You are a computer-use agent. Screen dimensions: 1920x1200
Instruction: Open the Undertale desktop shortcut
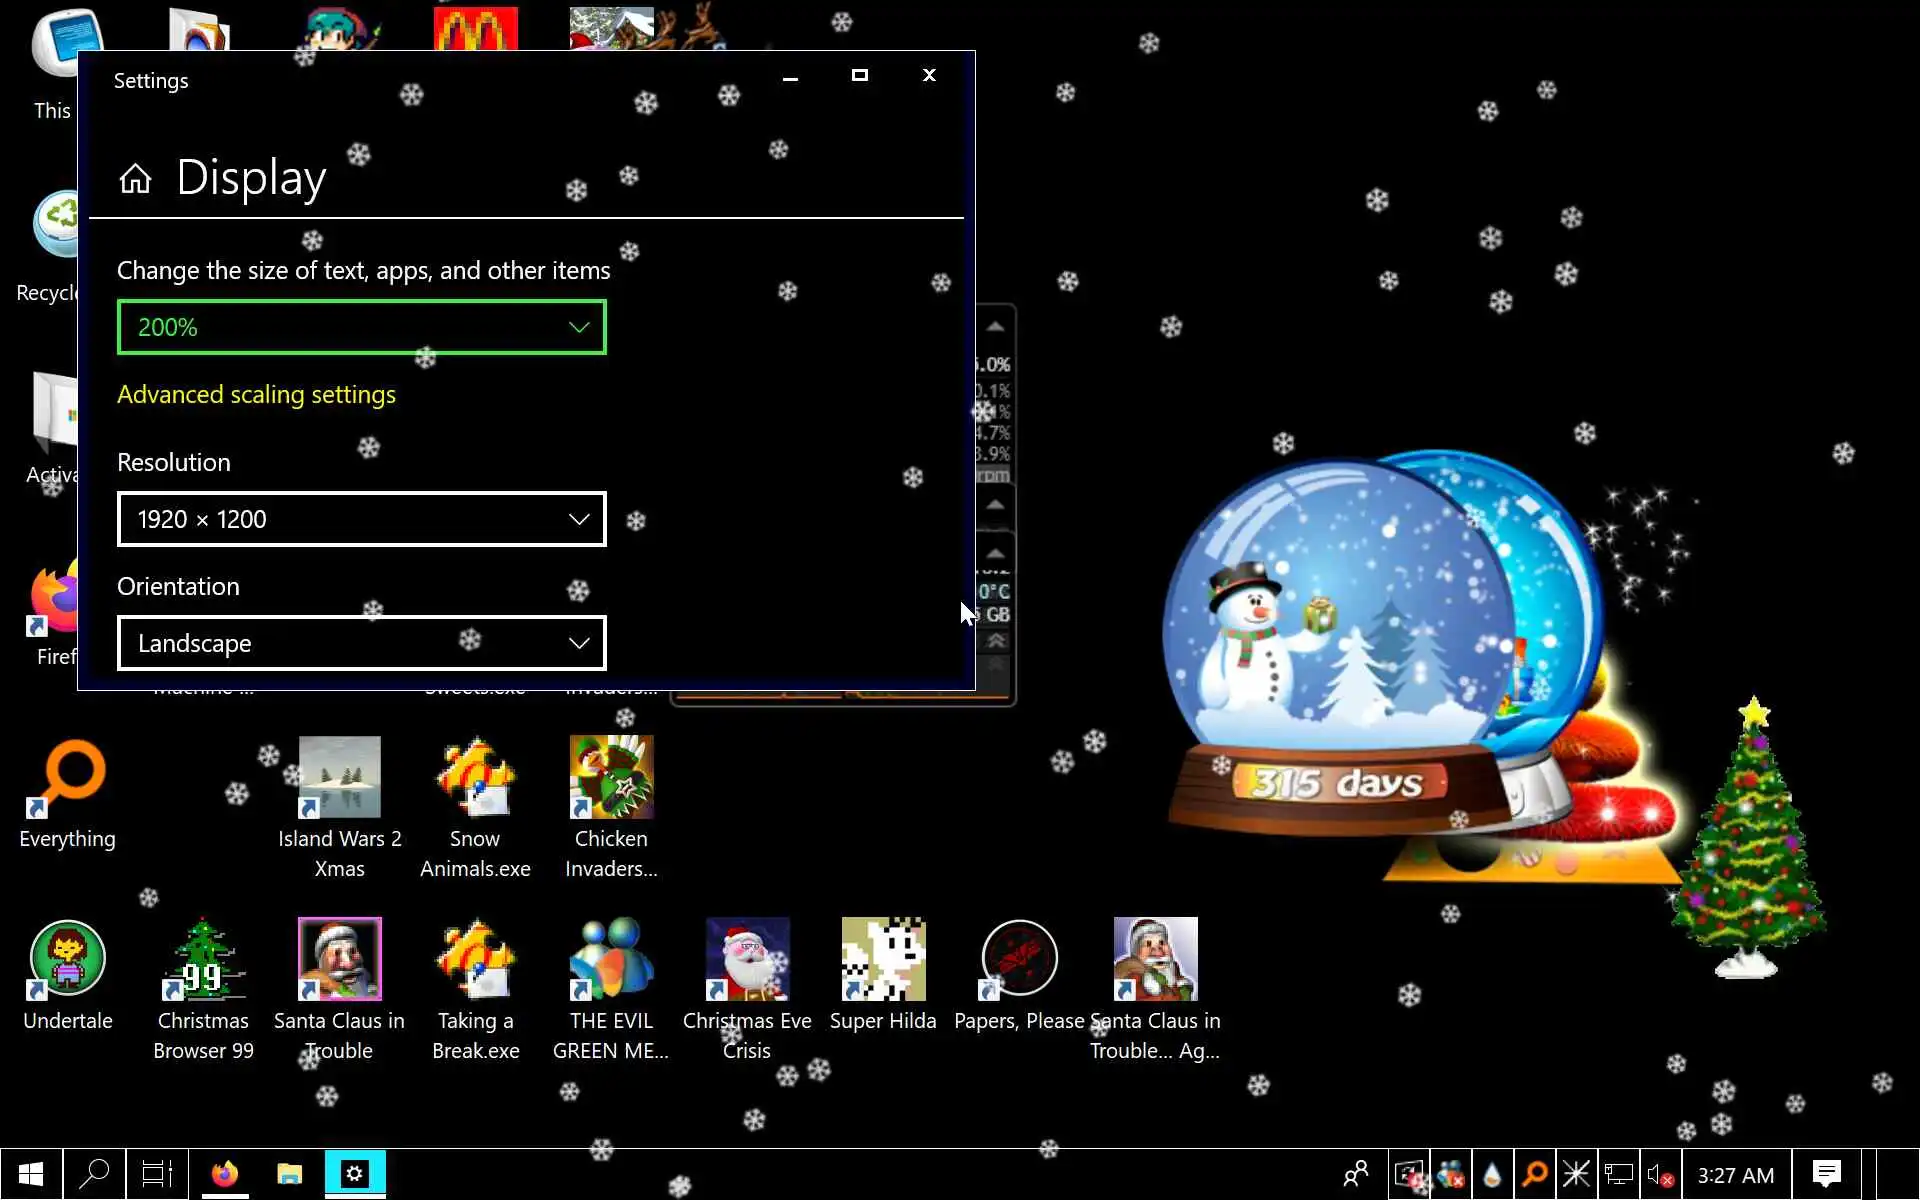click(x=67, y=959)
